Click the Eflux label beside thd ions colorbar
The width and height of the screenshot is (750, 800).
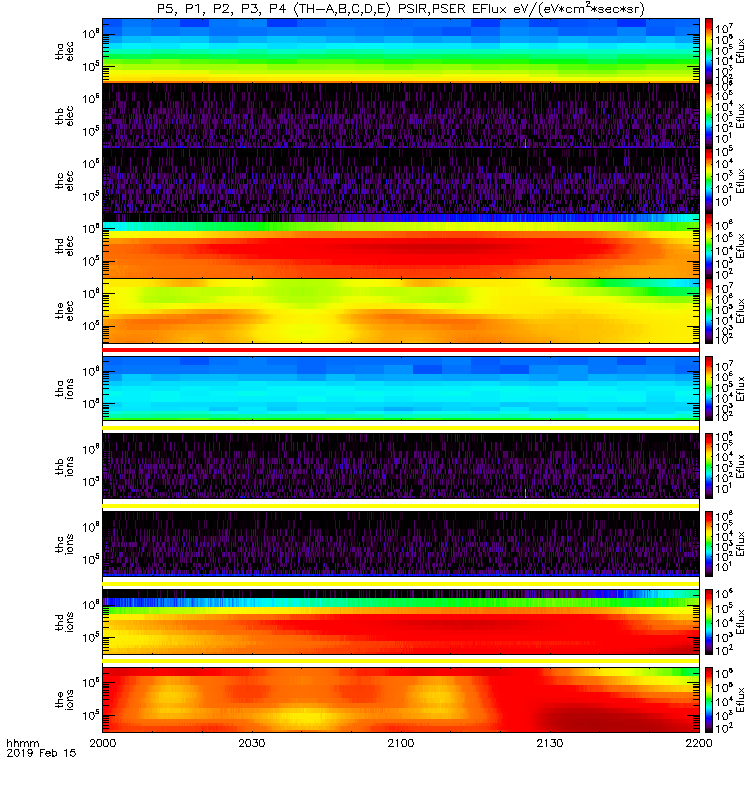pyautogui.click(x=740, y=622)
